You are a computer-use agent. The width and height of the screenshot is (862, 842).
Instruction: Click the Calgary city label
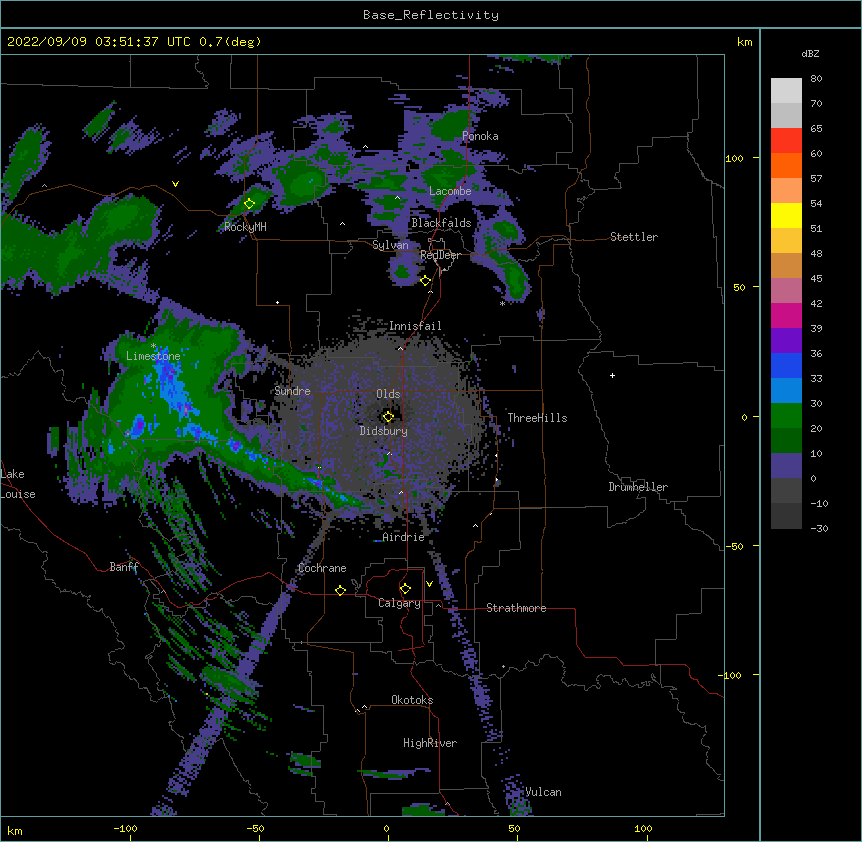tap(399, 603)
